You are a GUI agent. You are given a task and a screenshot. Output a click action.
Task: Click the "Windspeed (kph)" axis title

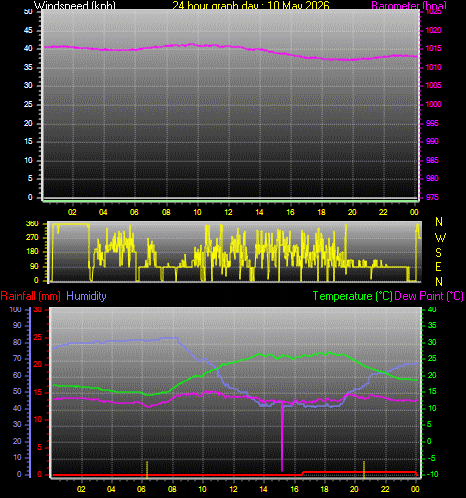point(75,5)
